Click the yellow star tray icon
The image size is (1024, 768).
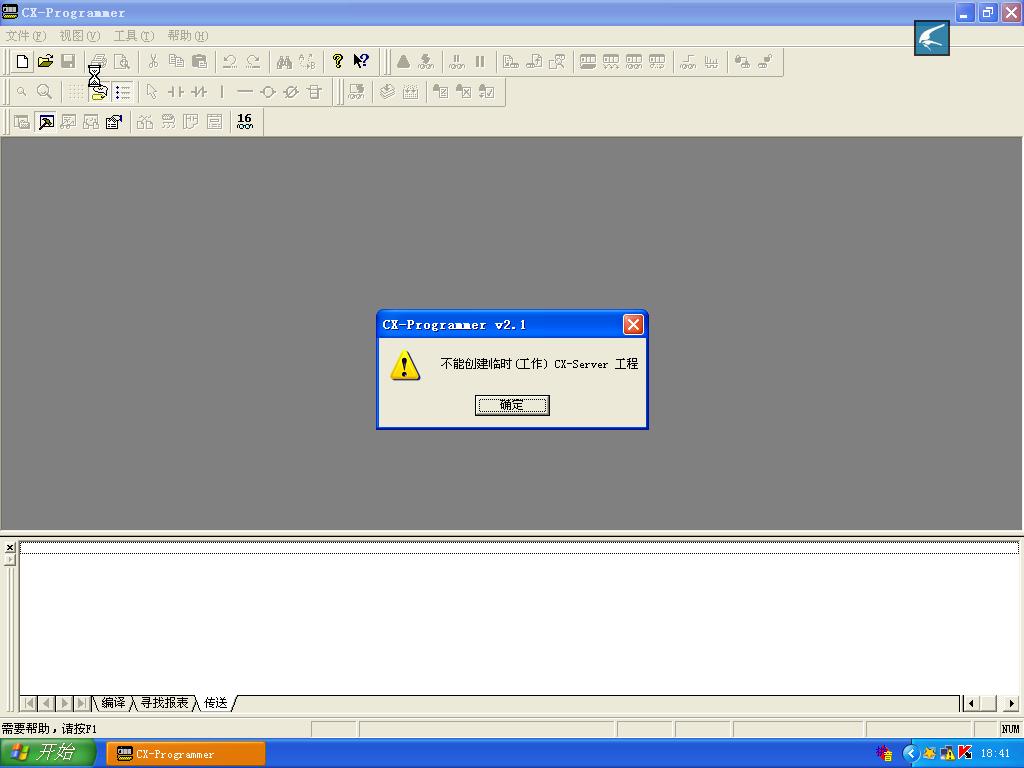click(928, 754)
